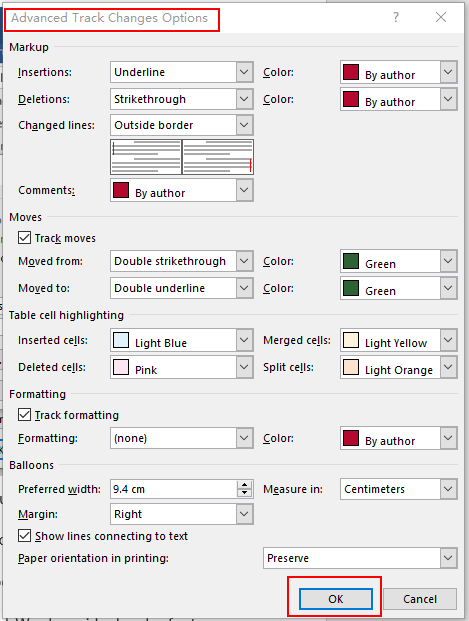Open the balloon Margin Right dropdown

click(x=182, y=514)
